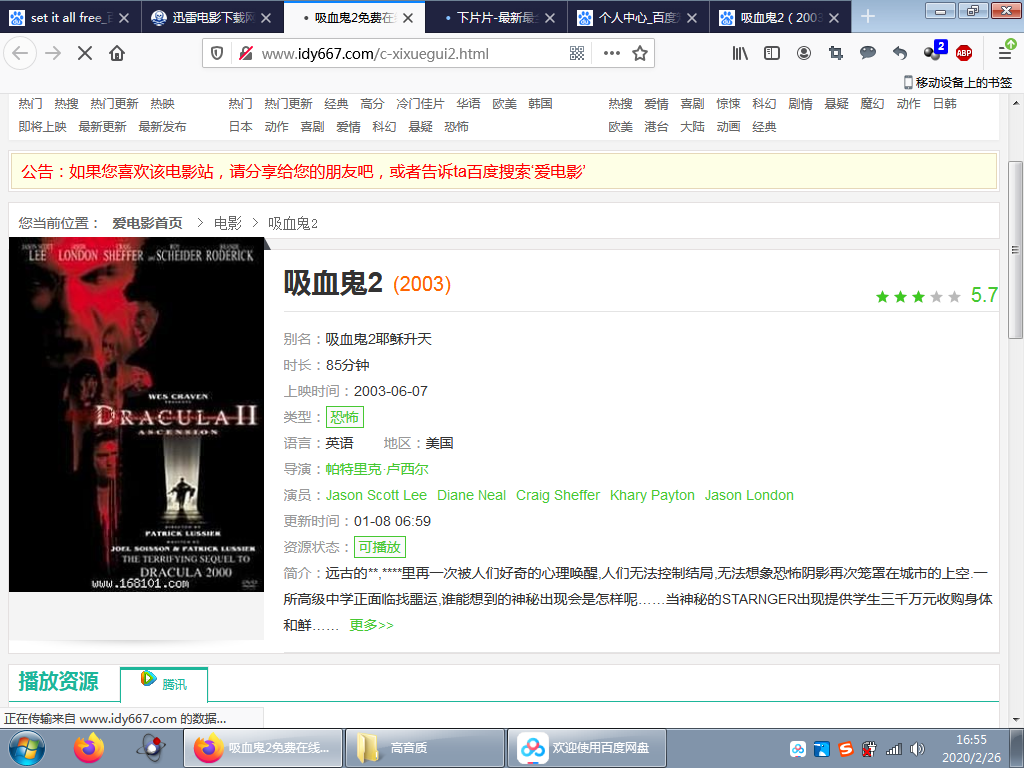Open the Firefox account icon
The height and width of the screenshot is (768, 1024).
coord(804,54)
